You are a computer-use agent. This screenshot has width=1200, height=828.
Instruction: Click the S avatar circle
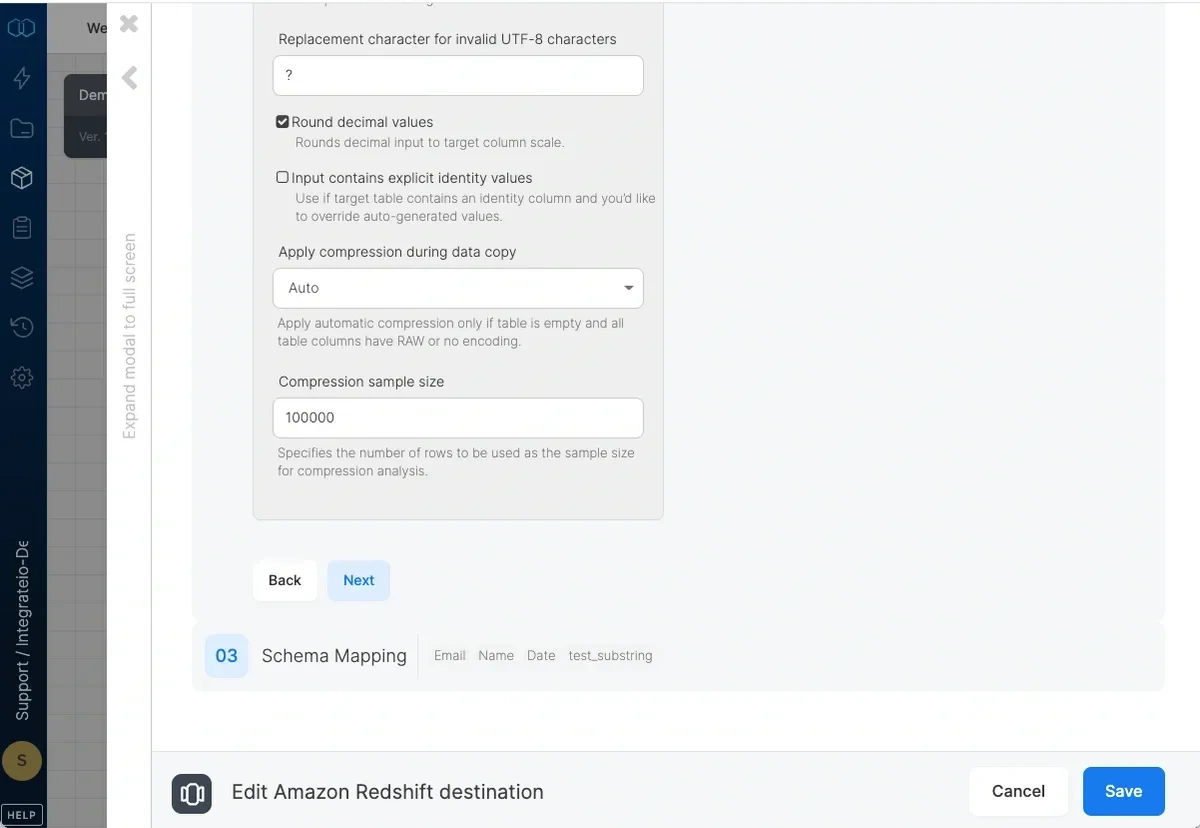(22, 761)
